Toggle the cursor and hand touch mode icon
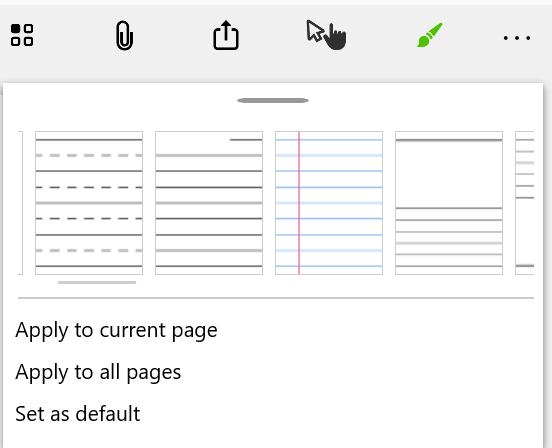Image resolution: width=552 pixels, height=448 pixels. click(x=326, y=35)
